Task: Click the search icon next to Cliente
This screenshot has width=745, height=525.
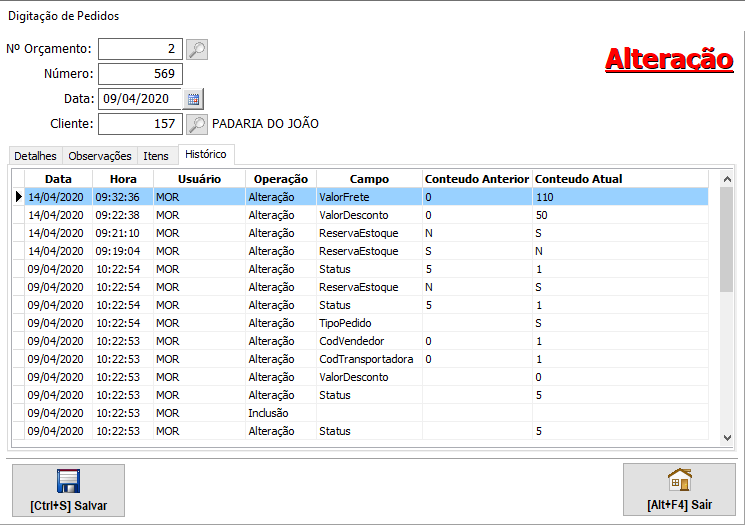Action: [x=197, y=124]
